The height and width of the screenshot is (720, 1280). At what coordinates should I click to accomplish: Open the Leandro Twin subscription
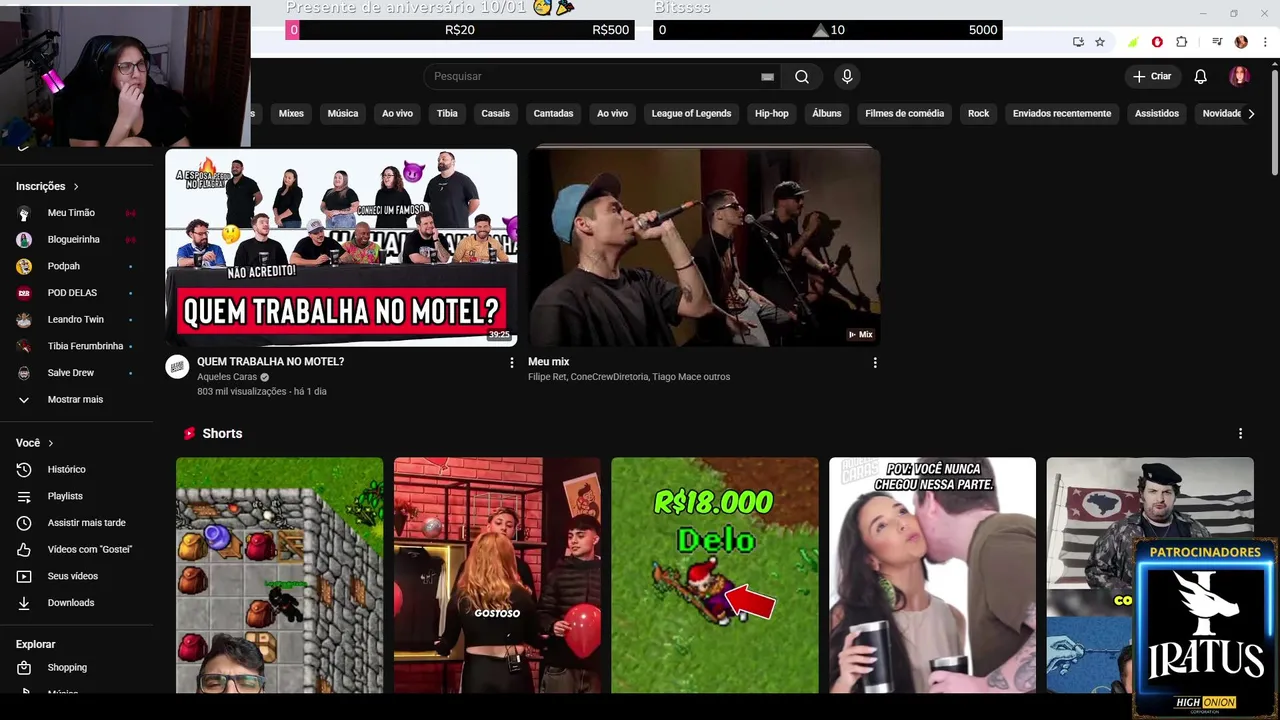[x=77, y=319]
